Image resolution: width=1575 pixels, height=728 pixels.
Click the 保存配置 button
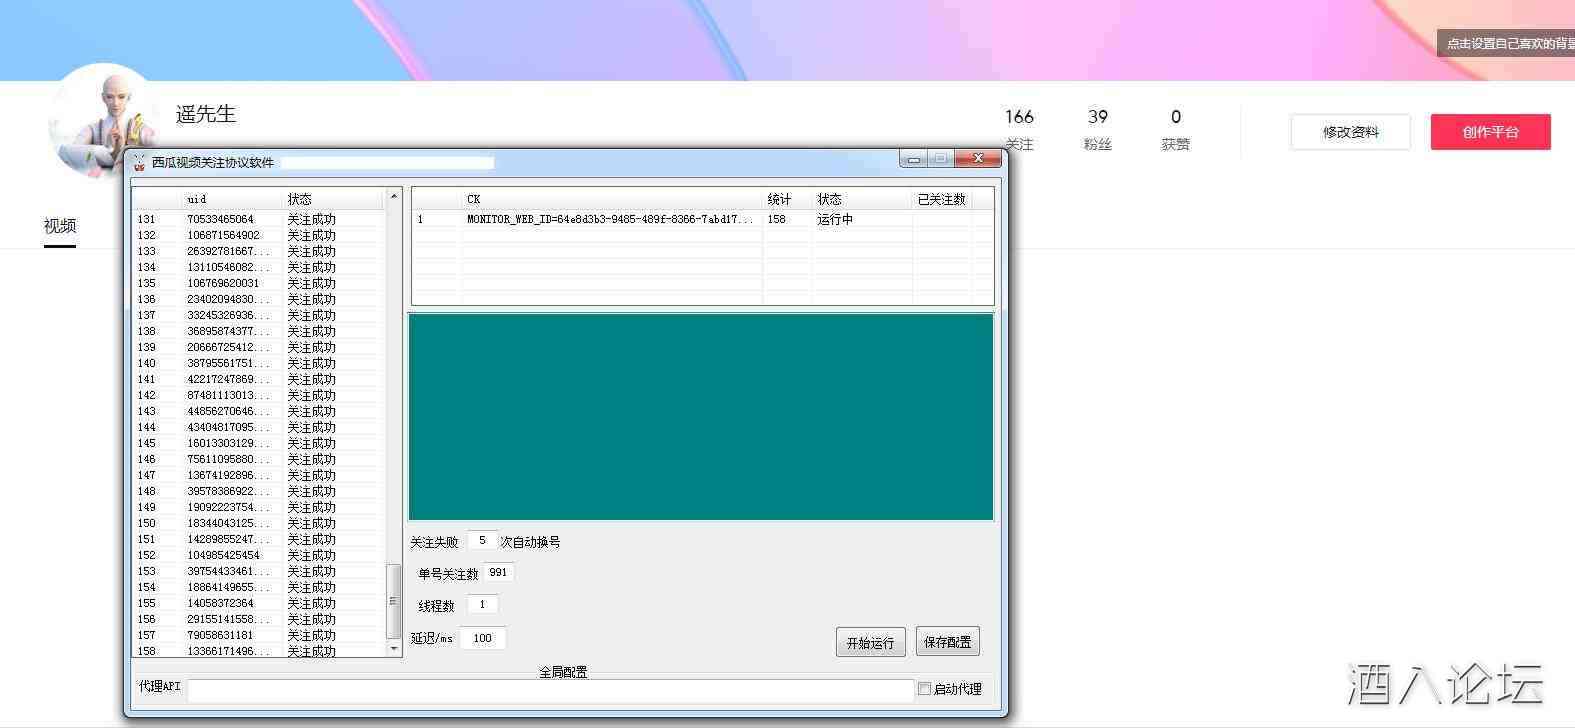point(947,641)
